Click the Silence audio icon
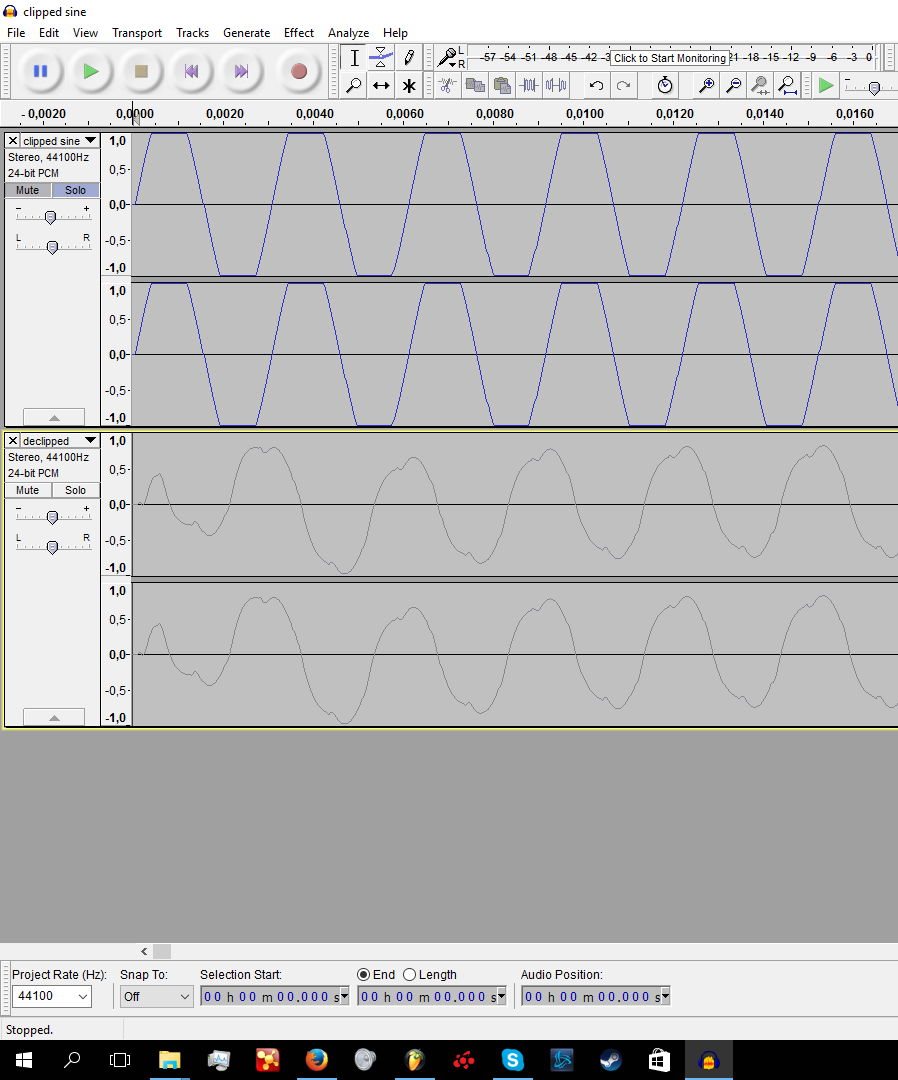The image size is (898, 1080). (556, 85)
